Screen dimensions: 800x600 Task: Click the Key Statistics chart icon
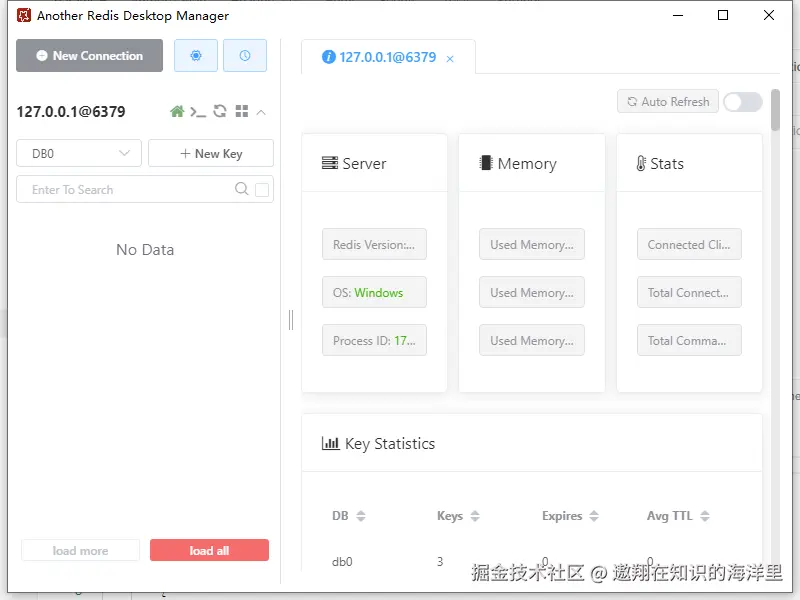330,443
